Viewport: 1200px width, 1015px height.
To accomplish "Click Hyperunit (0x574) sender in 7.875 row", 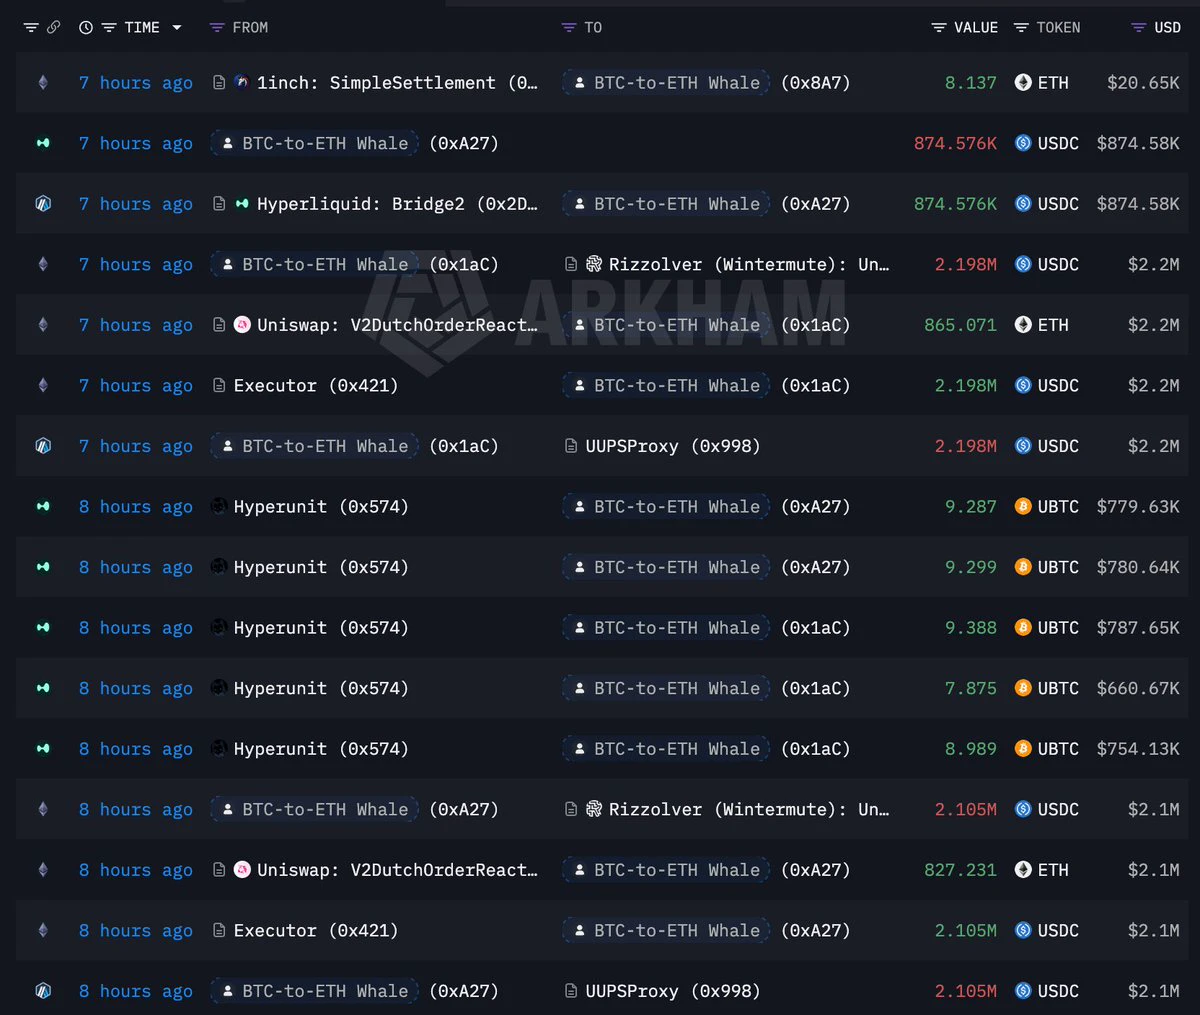I will coord(320,688).
